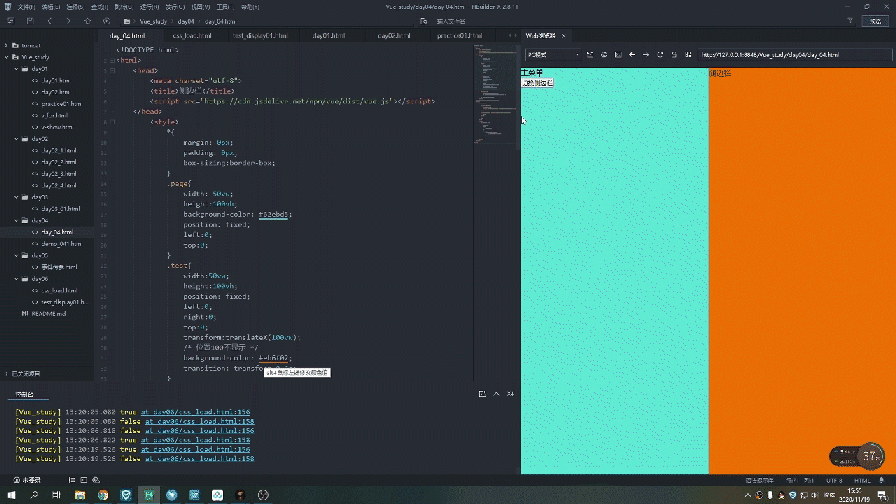Open Windows search from the taskbar
Screen dimensions: 896x504
pyautogui.click(x=34, y=495)
